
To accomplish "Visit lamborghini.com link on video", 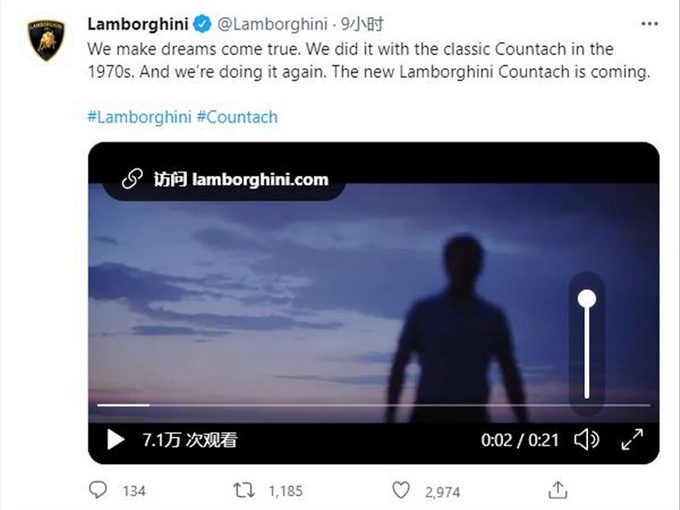I will click(x=241, y=180).
